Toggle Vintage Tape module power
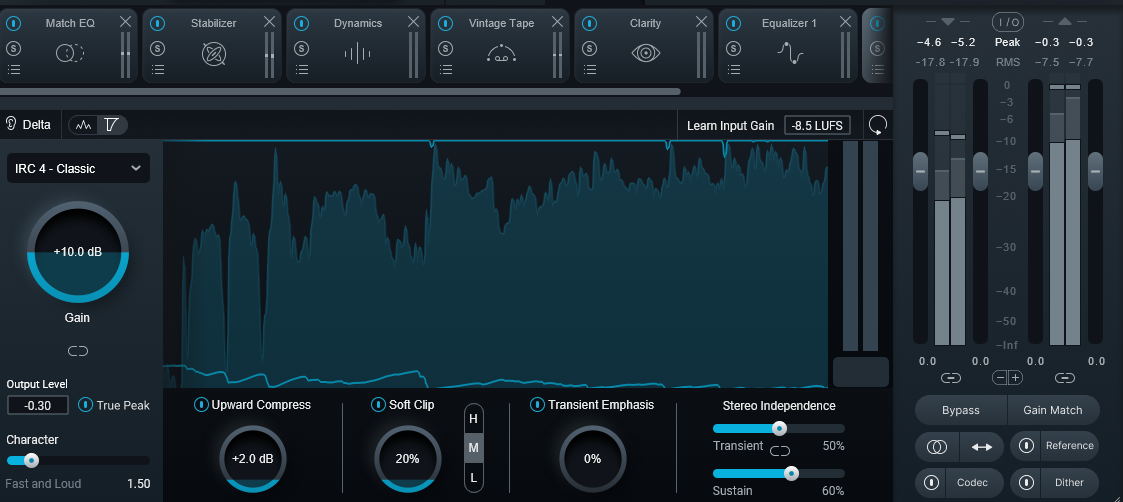The height and width of the screenshot is (502, 1123). pos(445,23)
